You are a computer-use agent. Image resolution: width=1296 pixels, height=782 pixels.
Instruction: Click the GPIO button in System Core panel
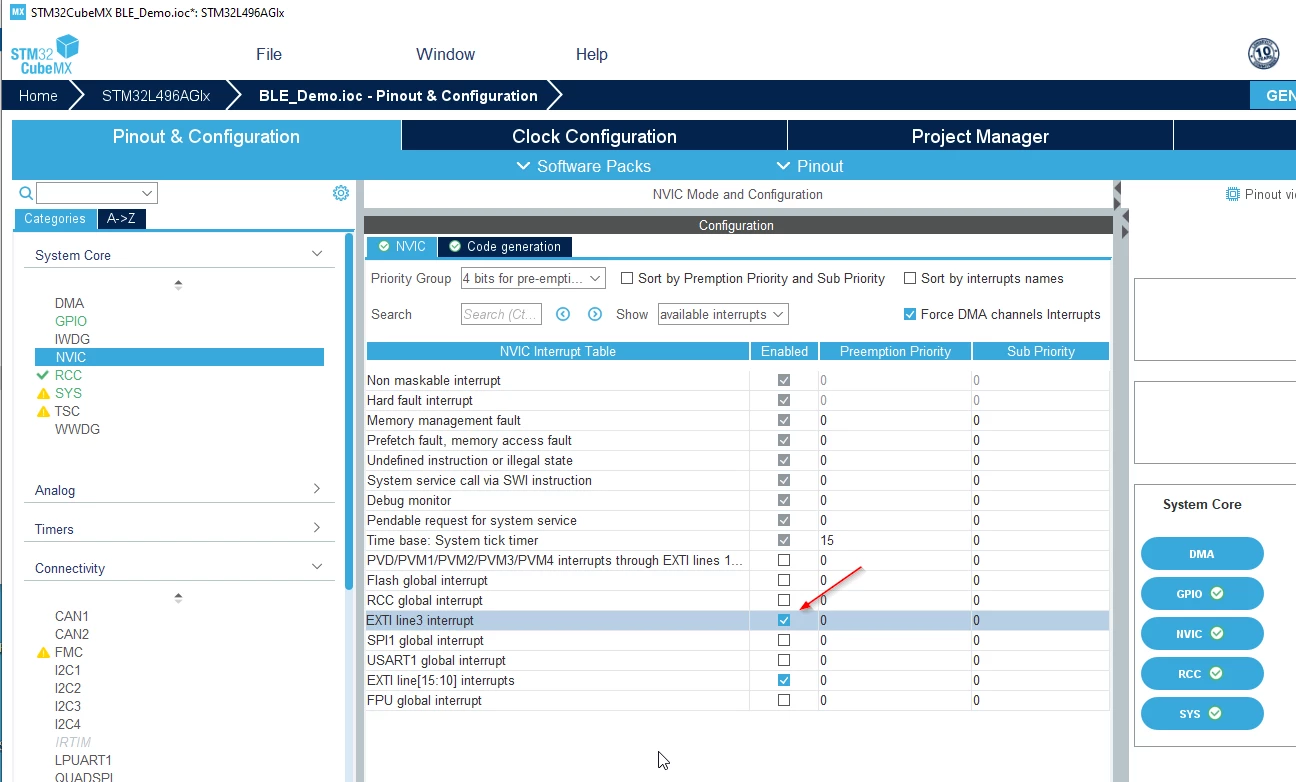pos(1202,593)
